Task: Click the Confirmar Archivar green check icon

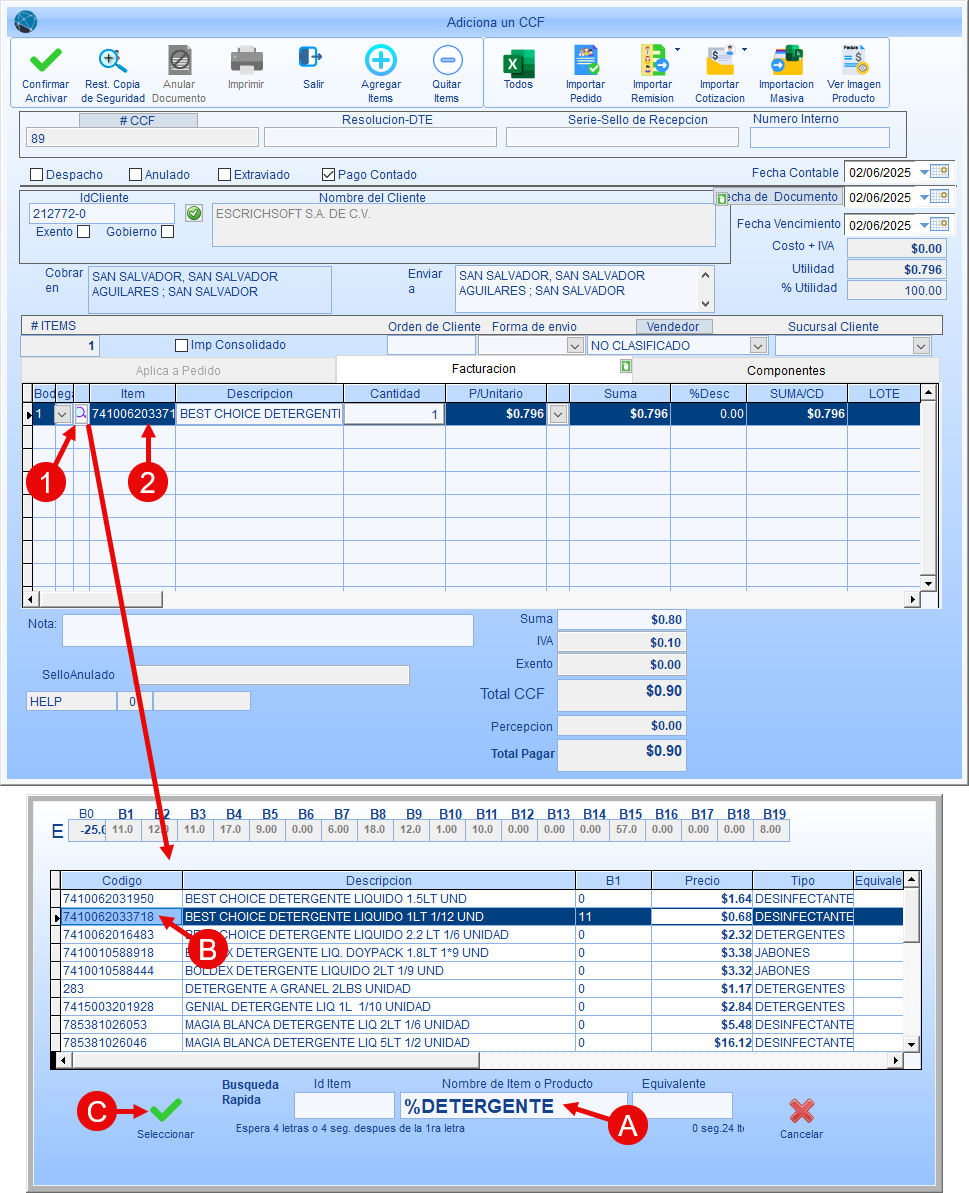Action: (46, 59)
